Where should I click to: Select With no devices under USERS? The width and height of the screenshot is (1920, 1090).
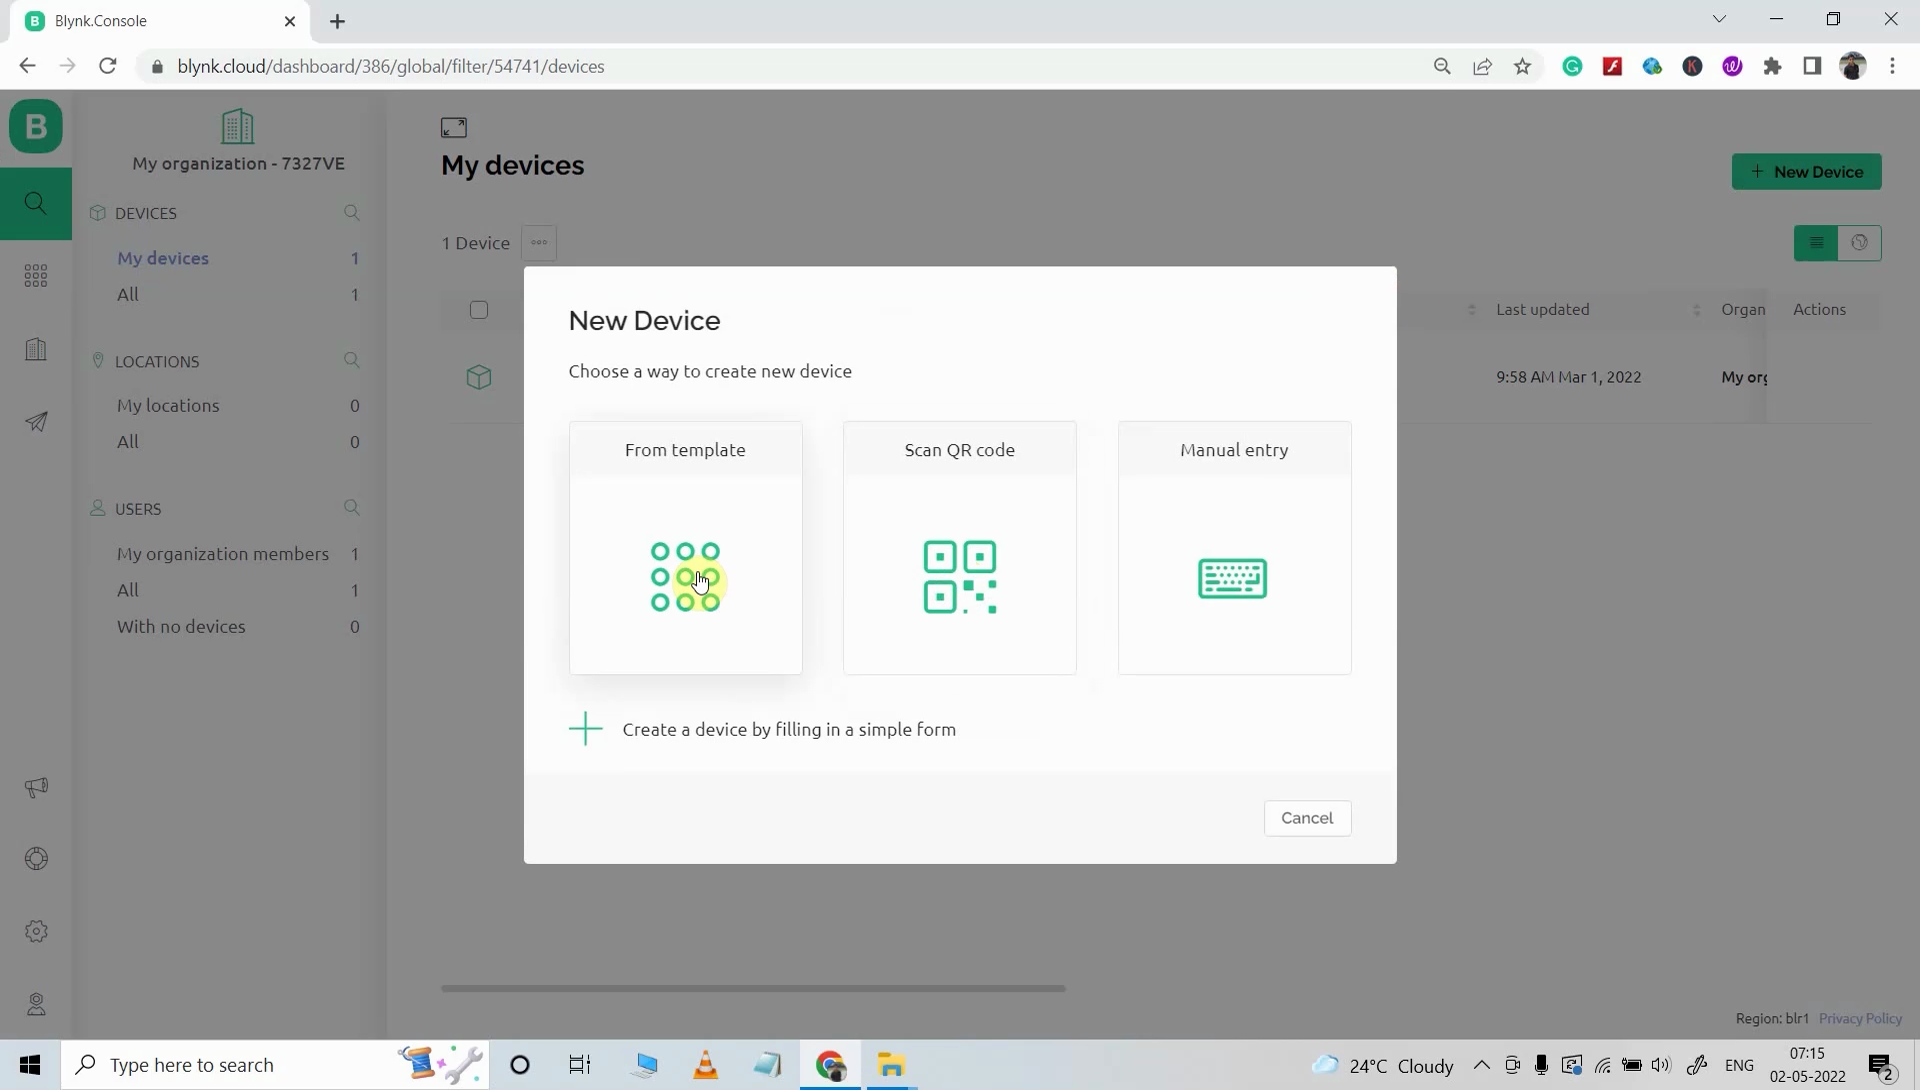pos(182,626)
